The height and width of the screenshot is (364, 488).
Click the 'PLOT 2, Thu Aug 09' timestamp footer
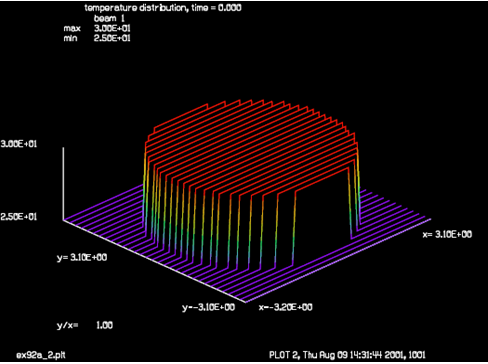click(347, 355)
